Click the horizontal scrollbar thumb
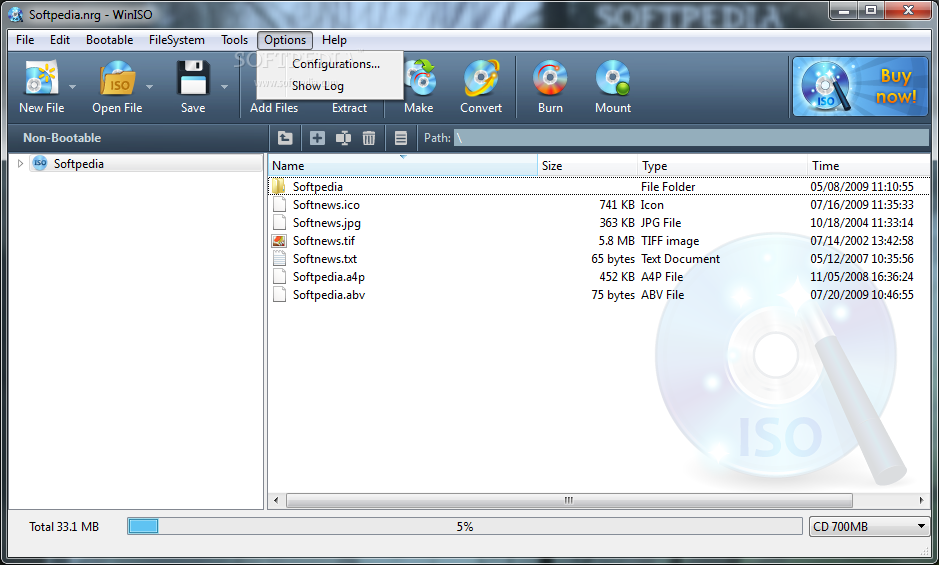Viewport: 939px width, 565px height. (x=569, y=500)
